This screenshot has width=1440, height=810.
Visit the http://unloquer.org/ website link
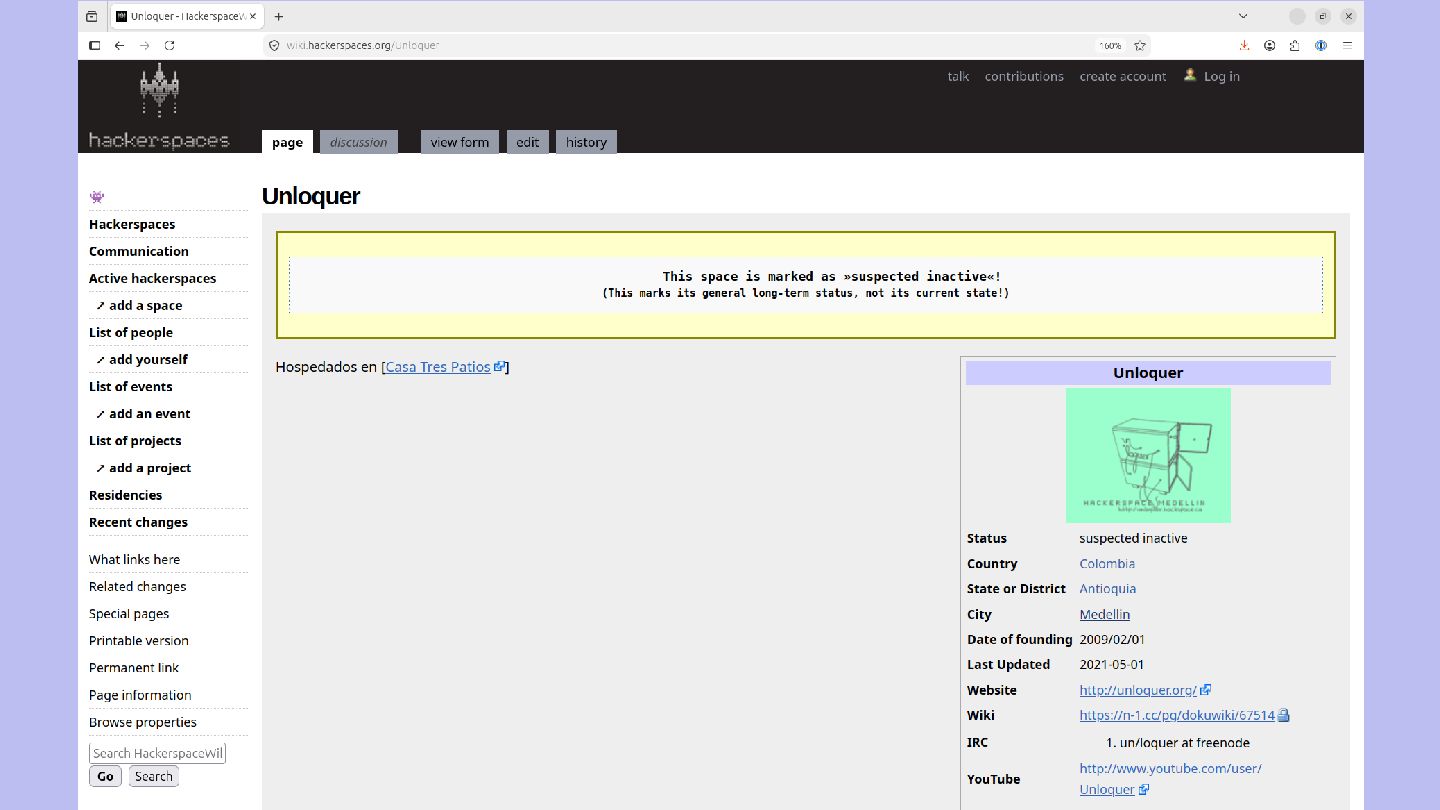point(1138,690)
